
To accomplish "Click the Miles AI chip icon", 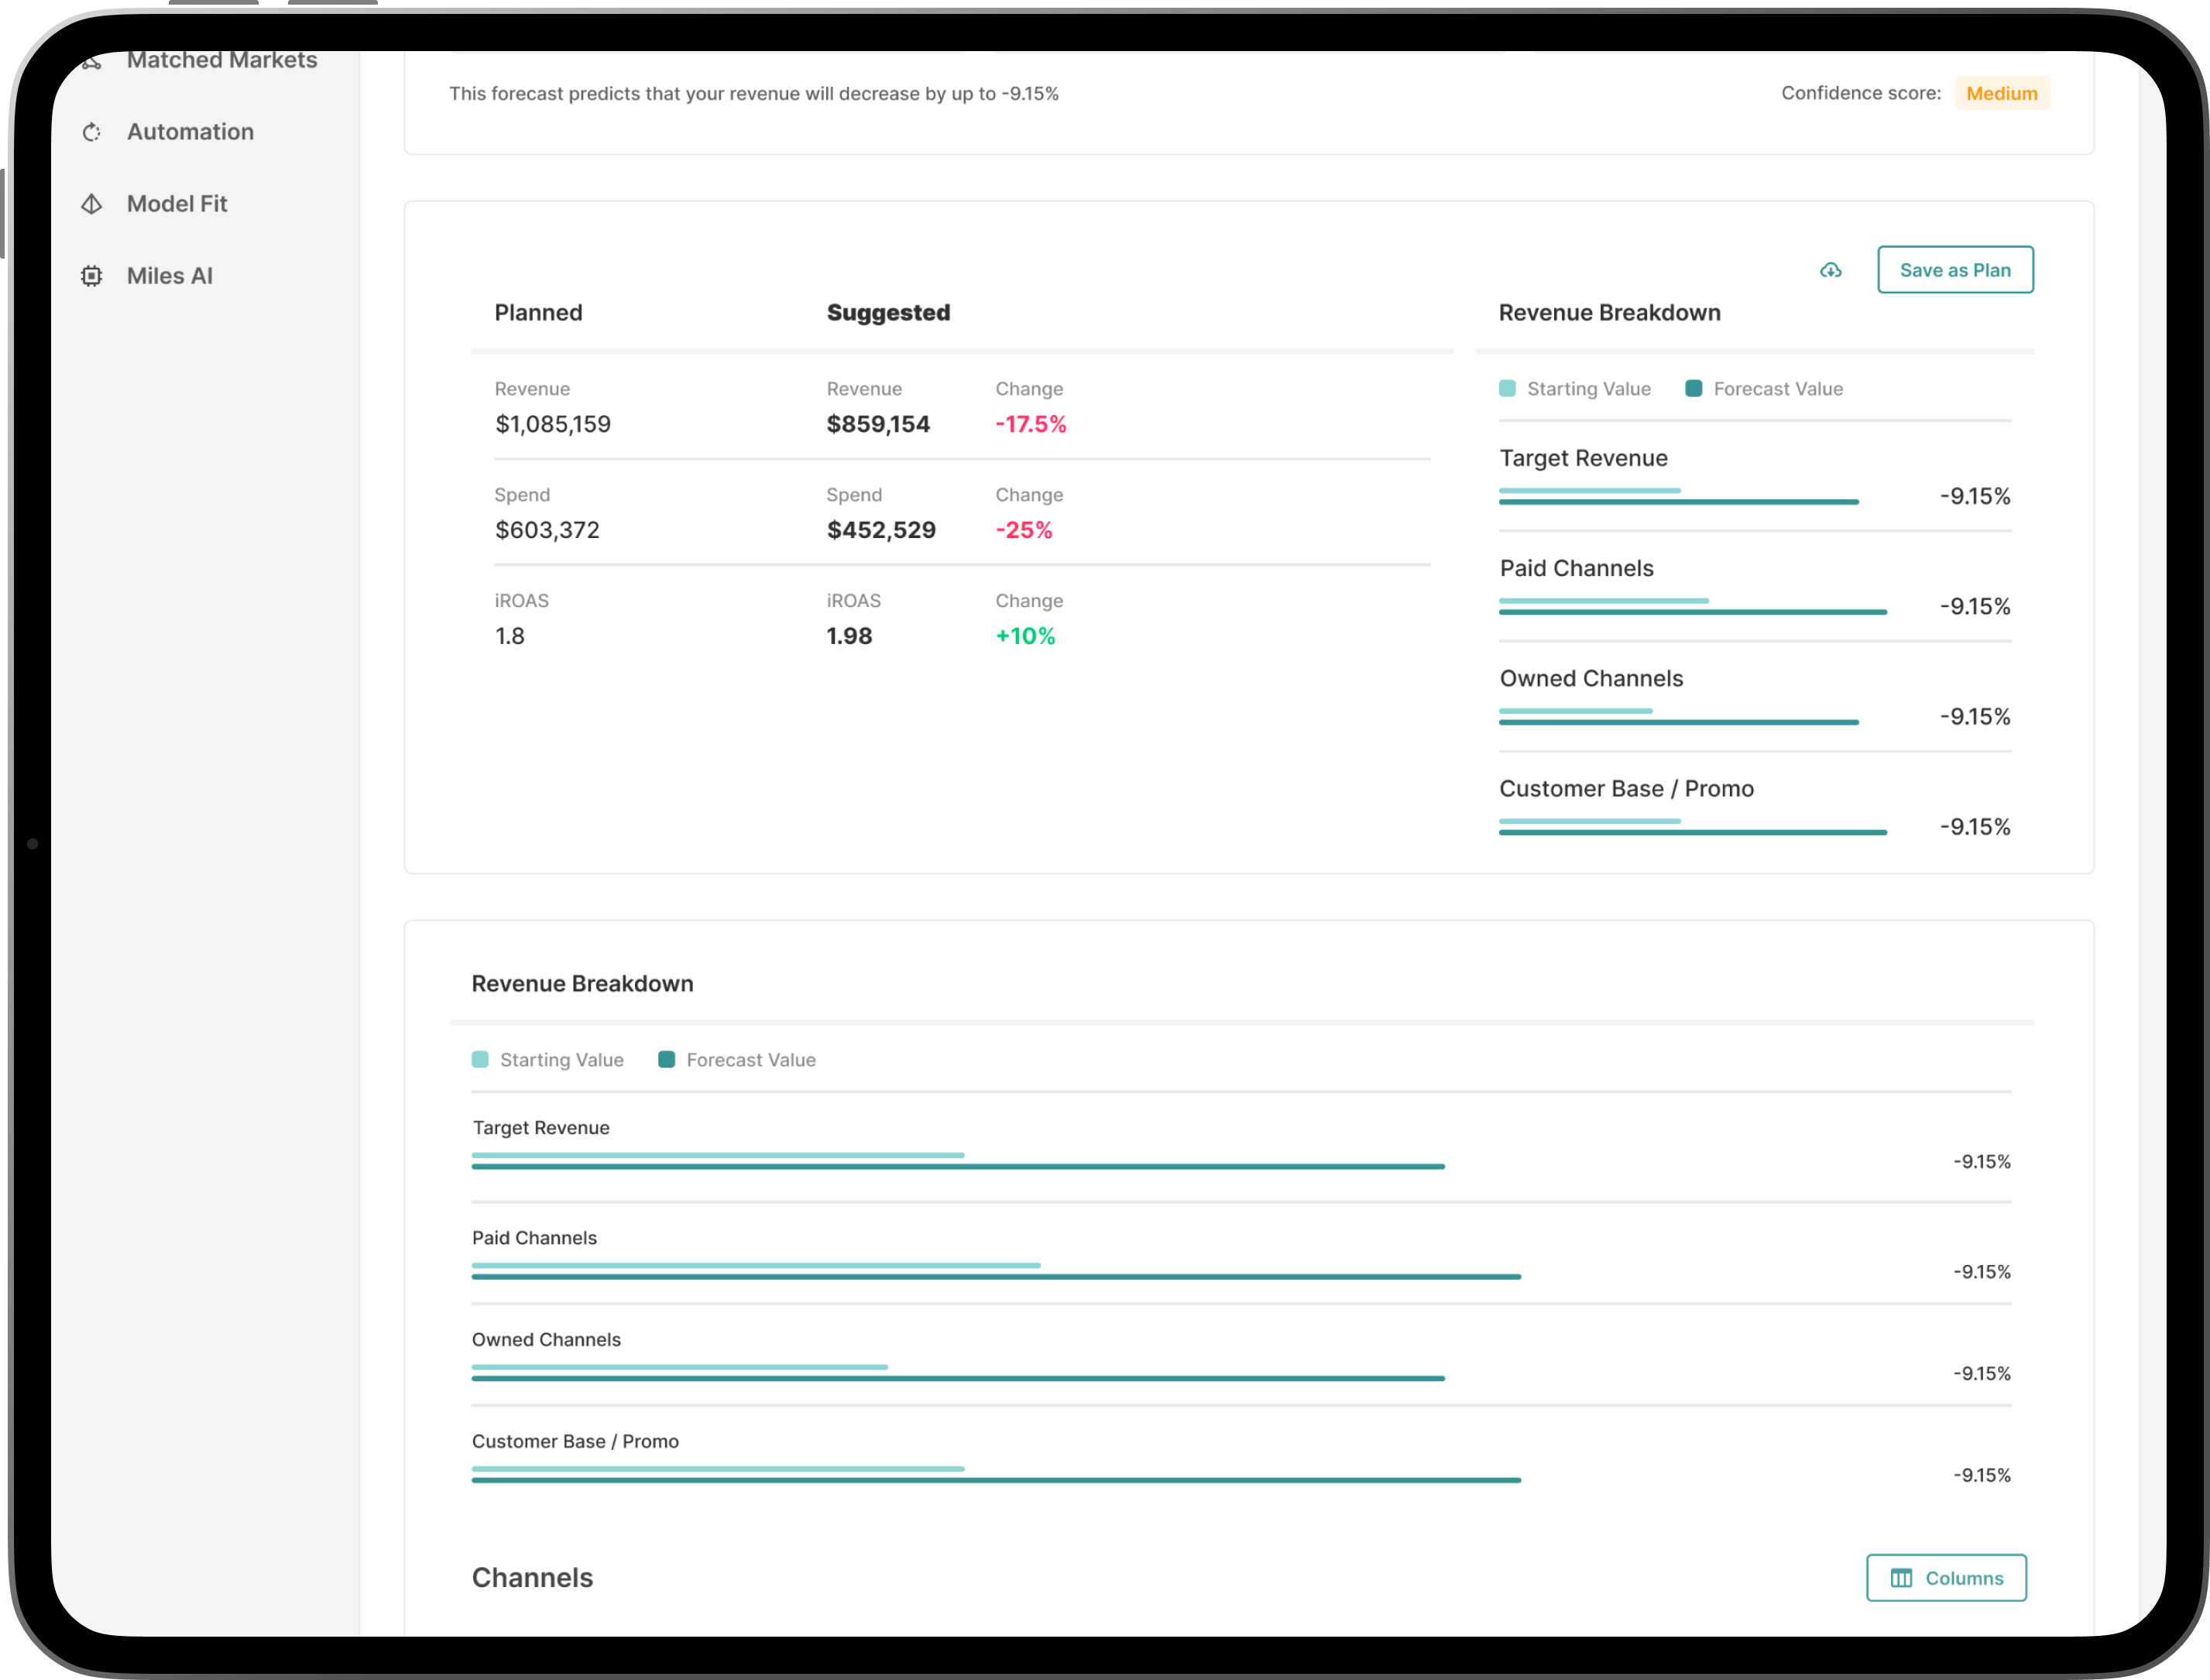I will (x=92, y=276).
